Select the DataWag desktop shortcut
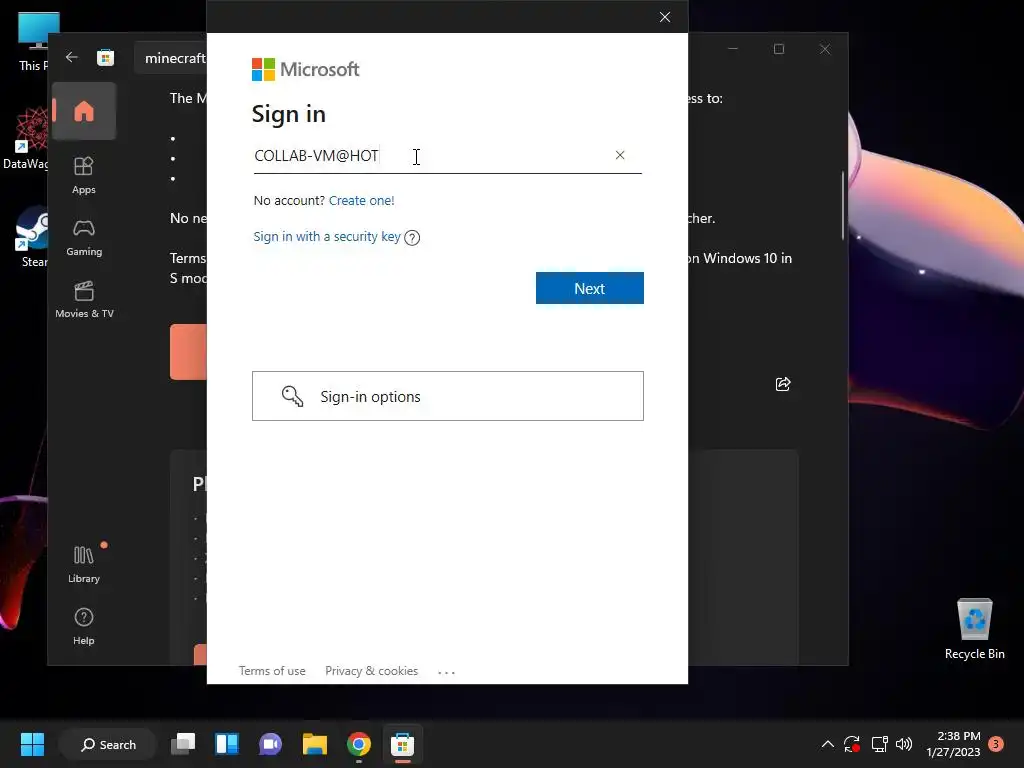The height and width of the screenshot is (768, 1024). [26, 138]
